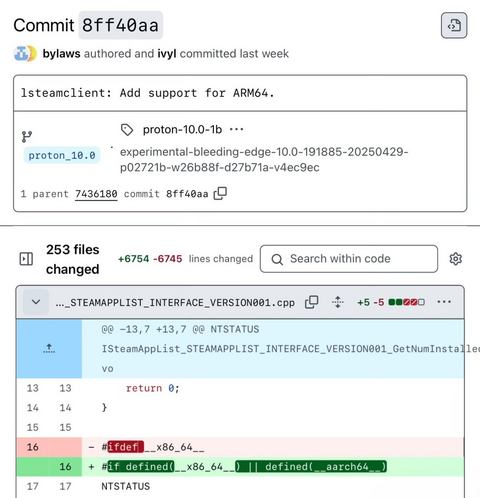Click the browse repository files icon
Viewport: 480px width, 498px height.
454,25
